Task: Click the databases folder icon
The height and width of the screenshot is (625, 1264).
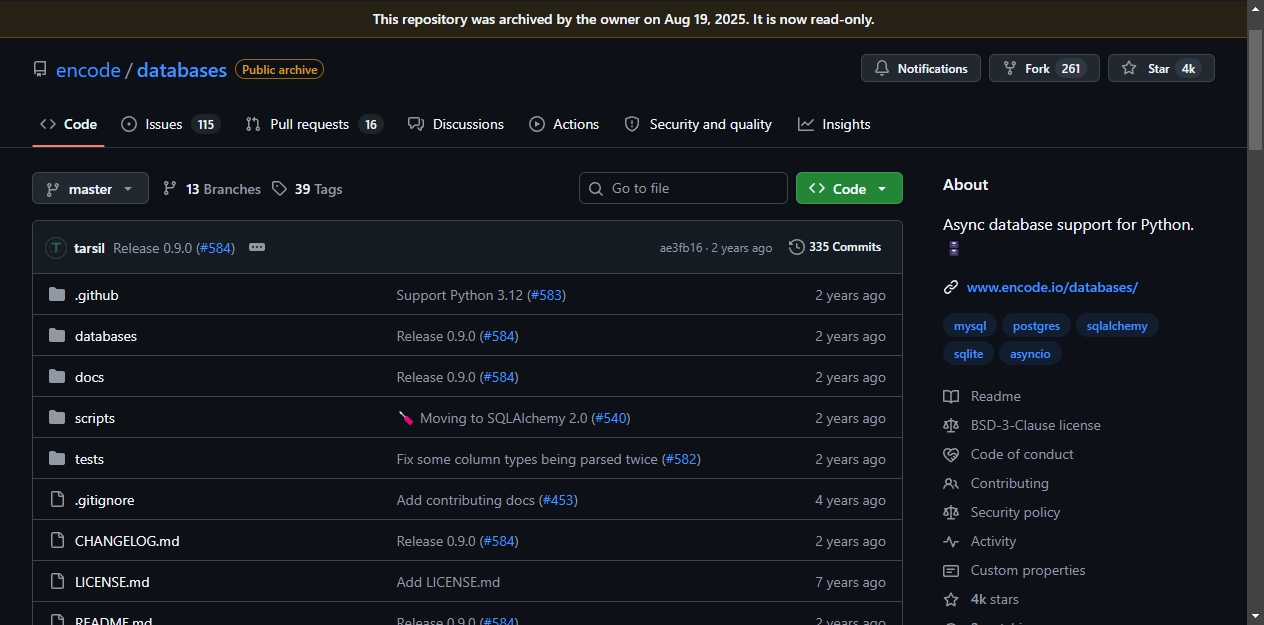Action: click(57, 336)
